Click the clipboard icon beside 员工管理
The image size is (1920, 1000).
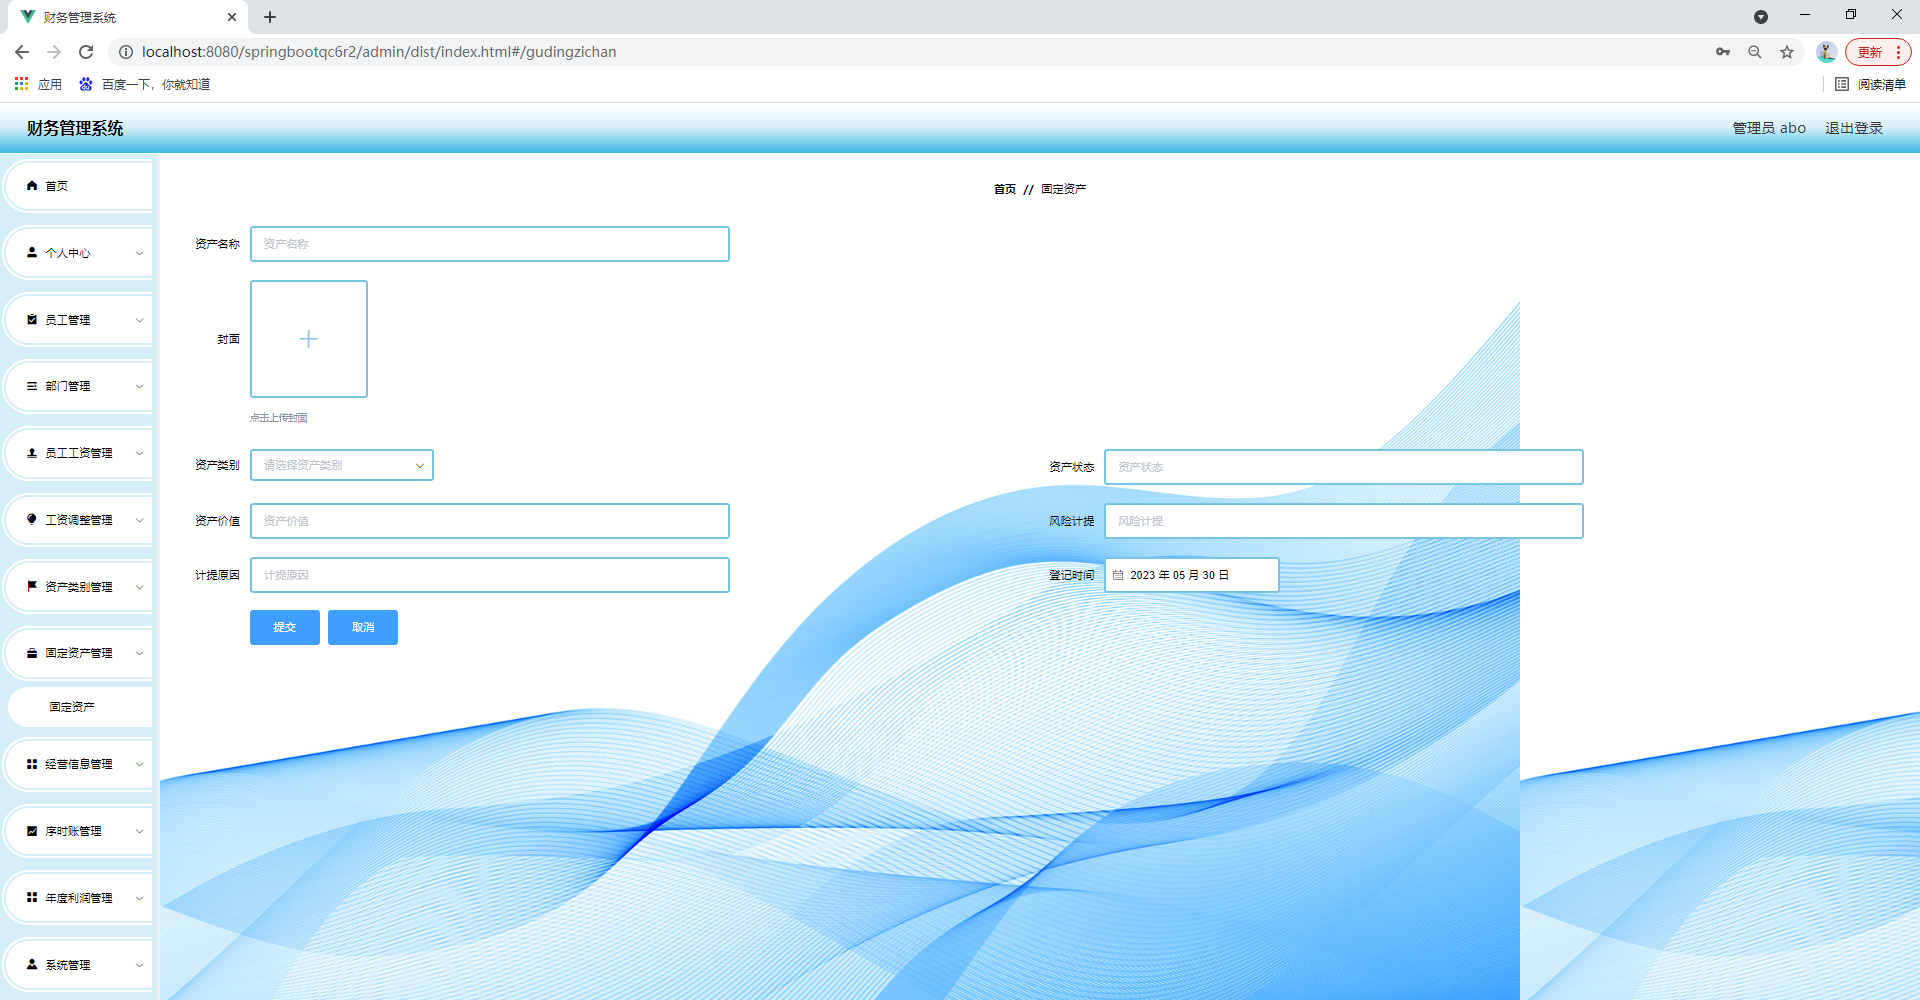click(x=32, y=320)
